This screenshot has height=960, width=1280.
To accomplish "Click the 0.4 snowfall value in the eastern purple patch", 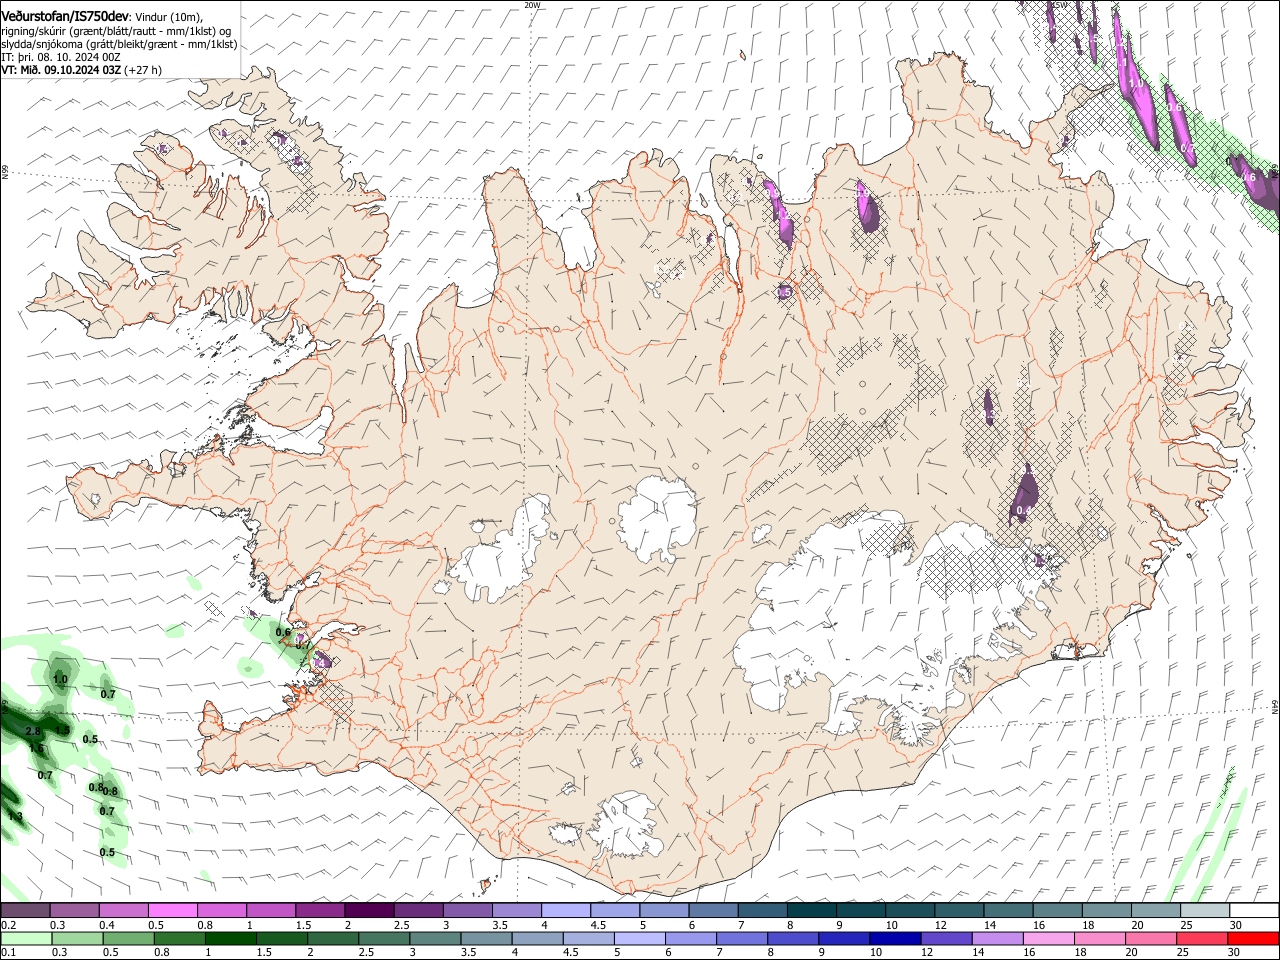I will [1023, 510].
